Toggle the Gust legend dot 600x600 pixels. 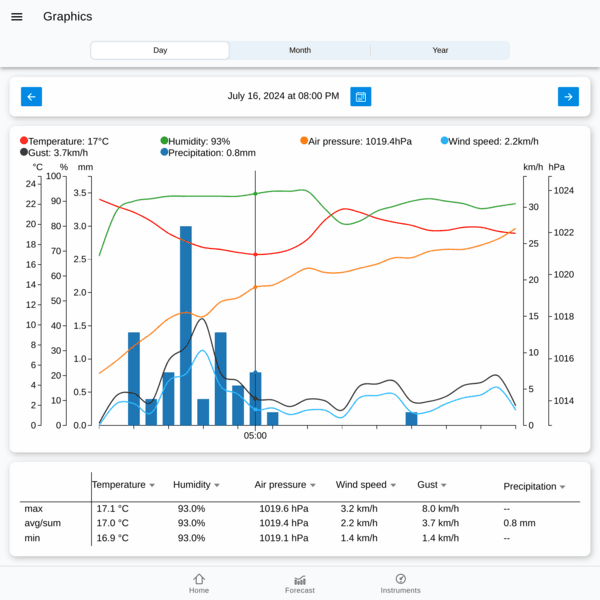(x=24, y=152)
